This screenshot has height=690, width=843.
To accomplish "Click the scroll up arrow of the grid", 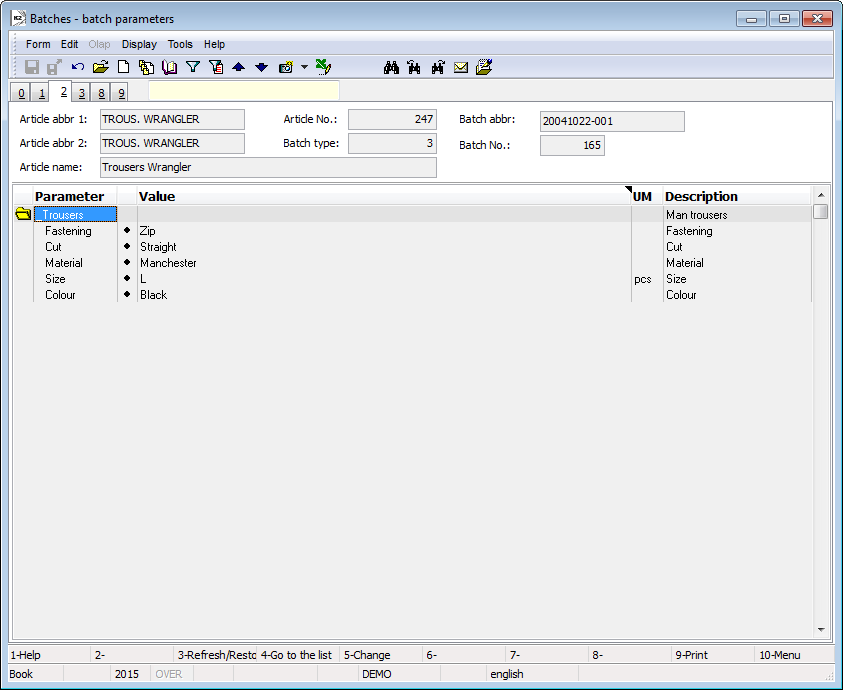I will (x=820, y=195).
